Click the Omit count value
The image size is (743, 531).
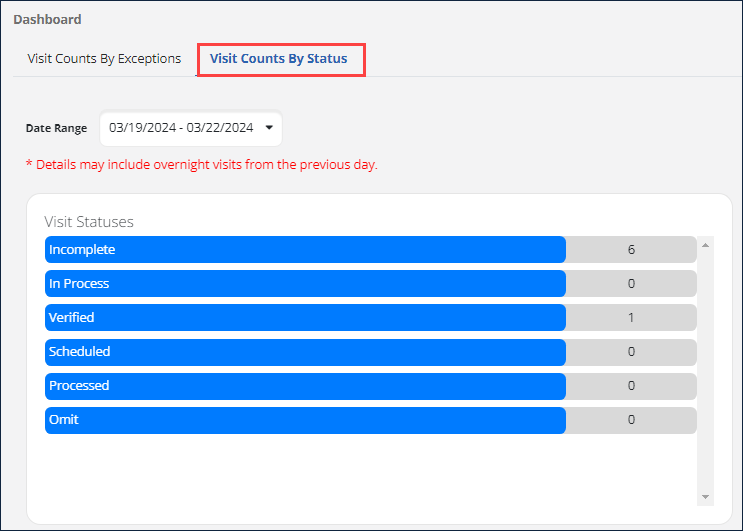click(x=631, y=420)
